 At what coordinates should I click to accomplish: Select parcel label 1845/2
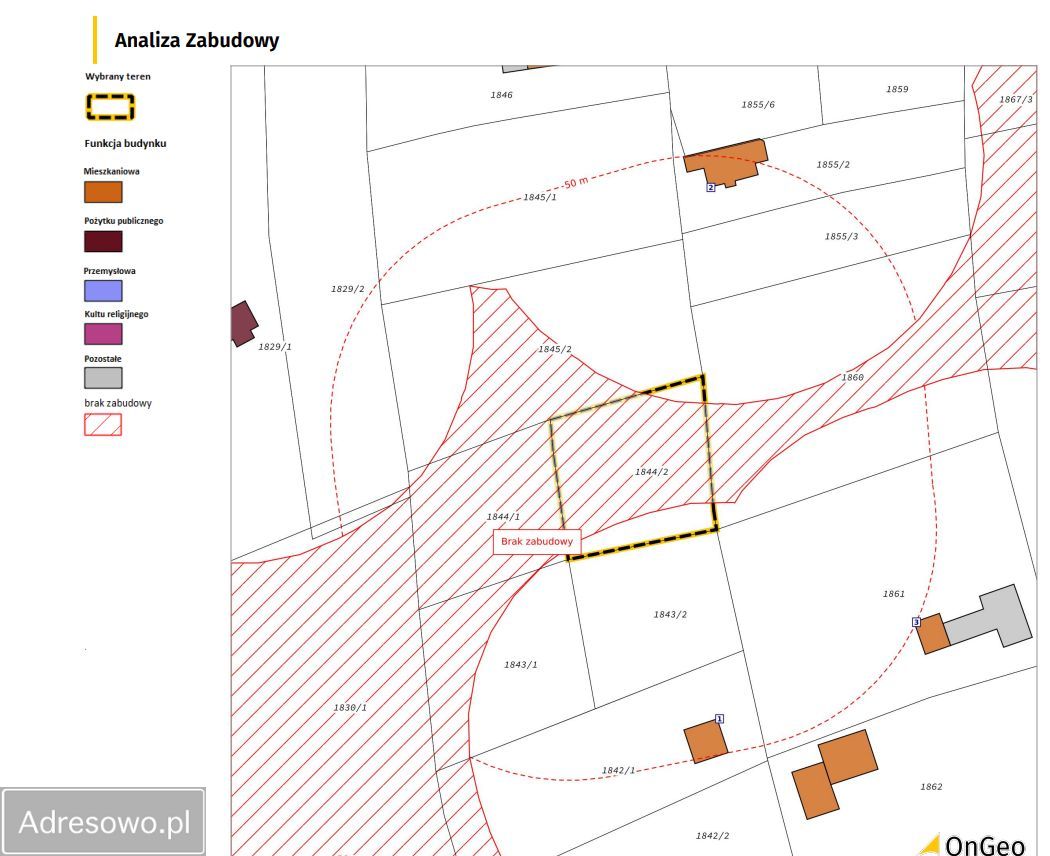pos(555,350)
